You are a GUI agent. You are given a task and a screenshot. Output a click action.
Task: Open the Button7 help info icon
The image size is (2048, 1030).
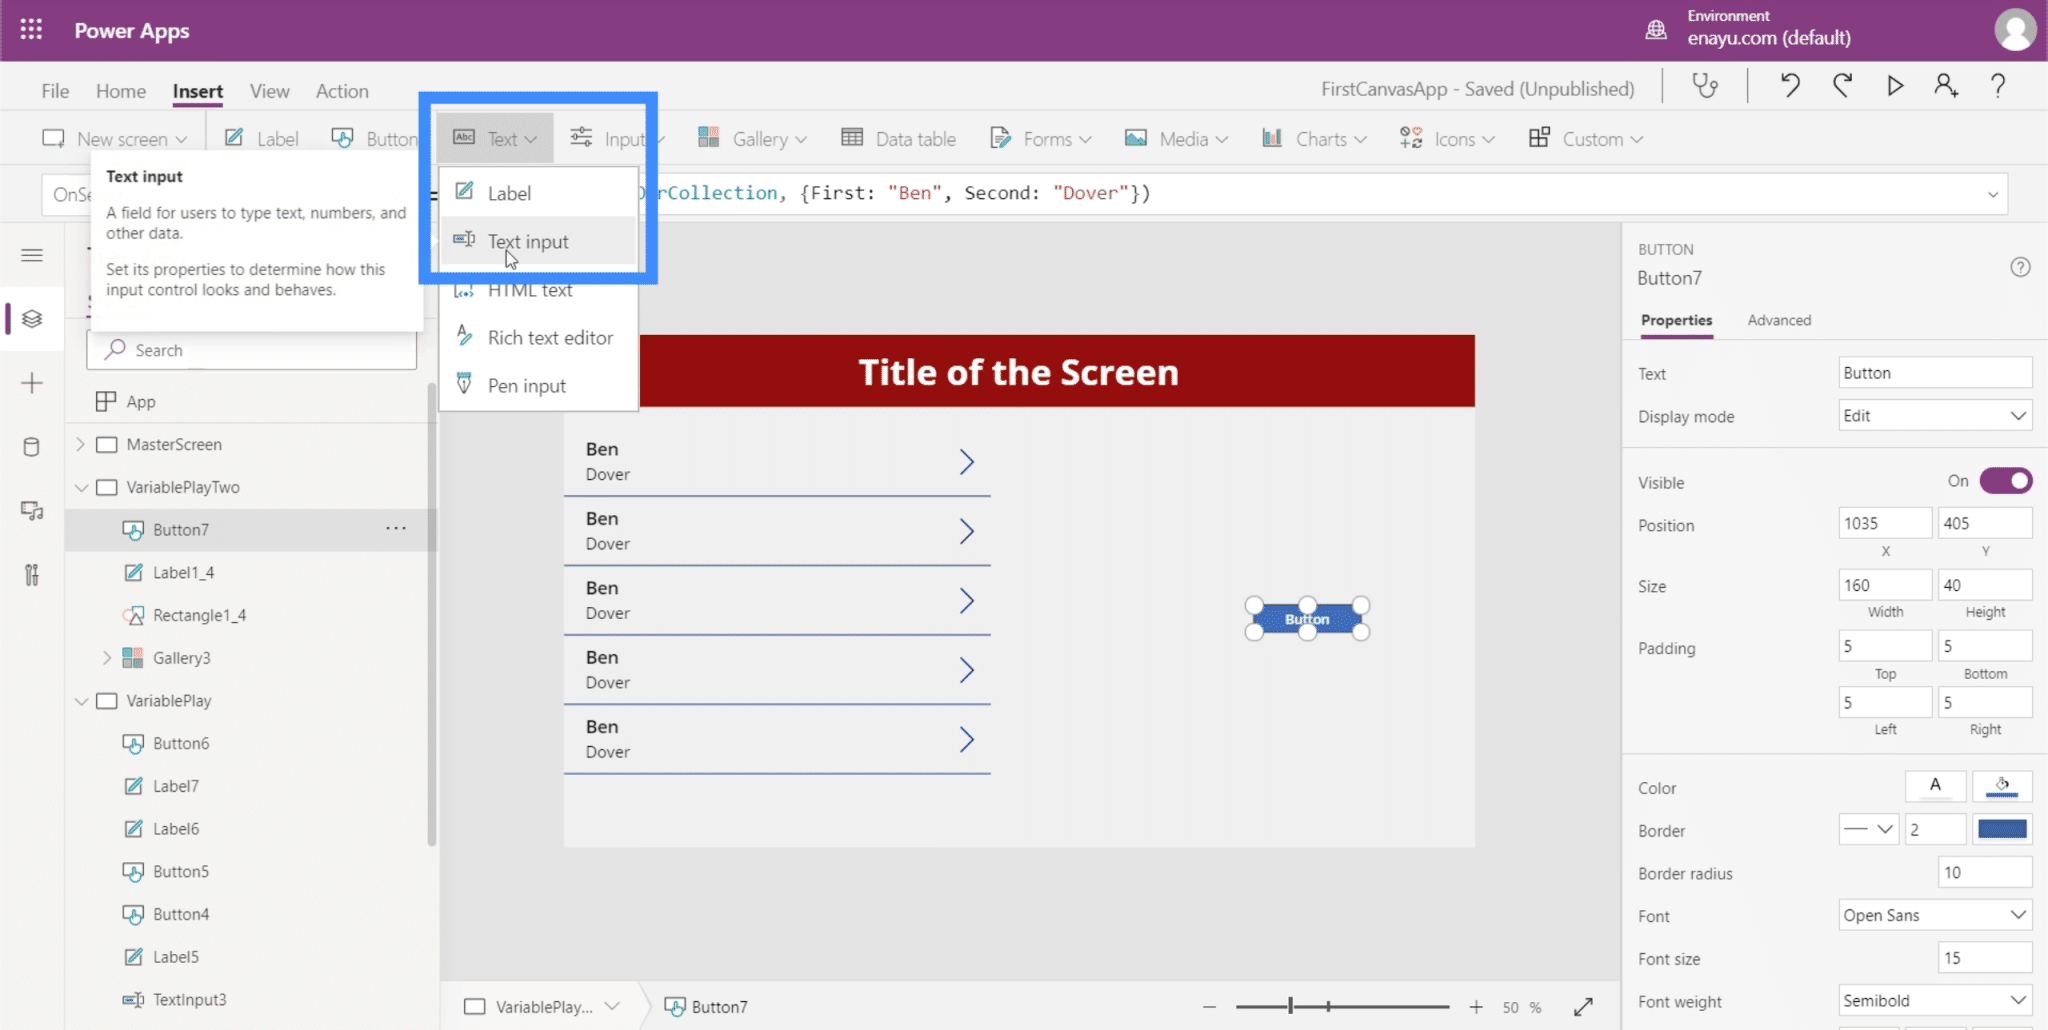tap(2020, 267)
